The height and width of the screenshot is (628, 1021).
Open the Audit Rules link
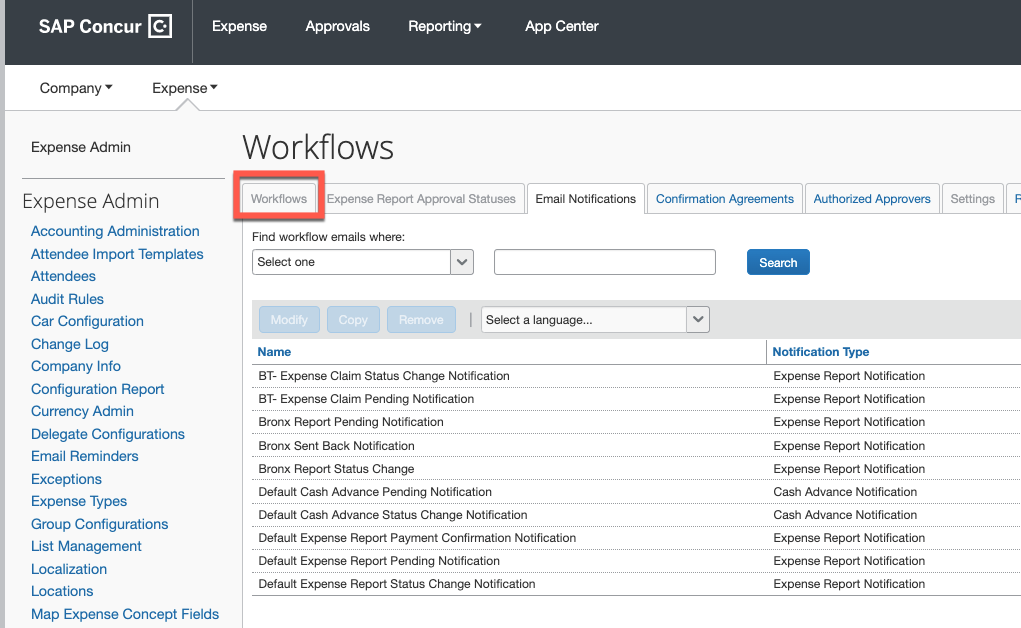(67, 299)
